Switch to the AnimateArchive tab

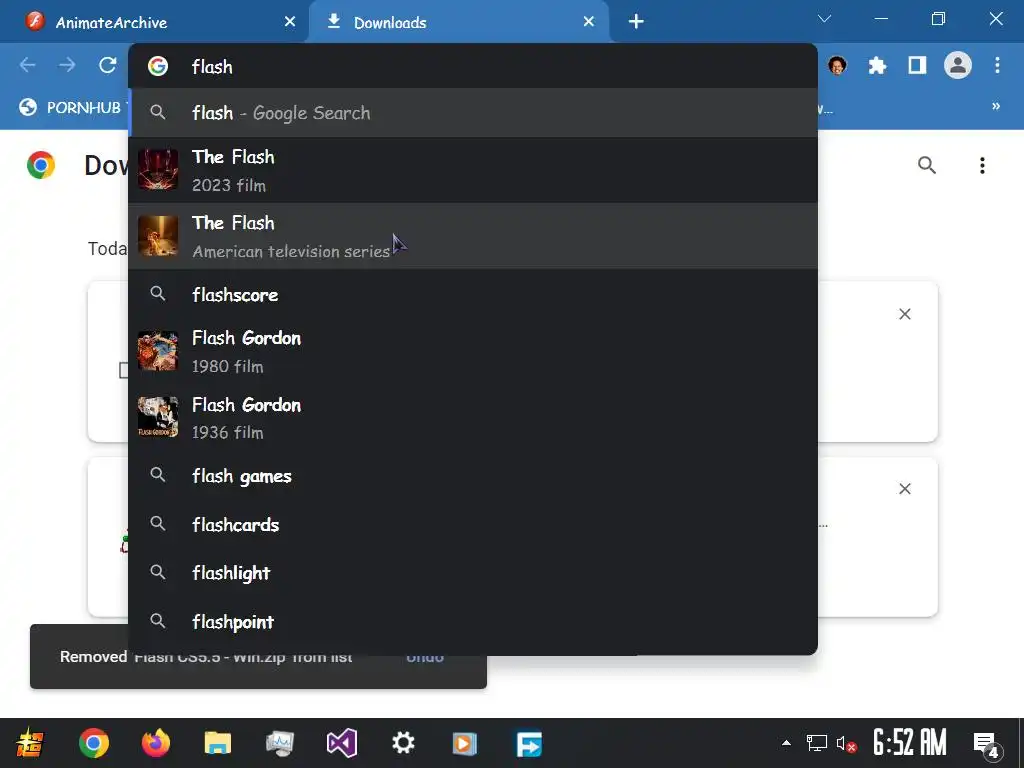[153, 22]
